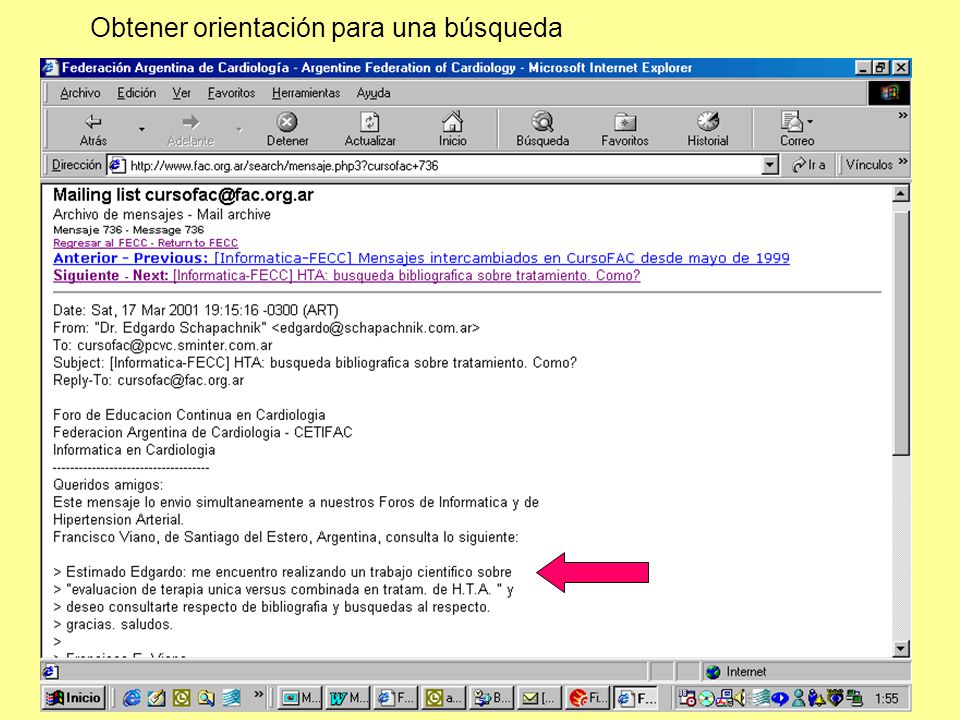960x720 pixels.
Task: Click the vertical scrollbar thumb
Action: [x=901, y=332]
